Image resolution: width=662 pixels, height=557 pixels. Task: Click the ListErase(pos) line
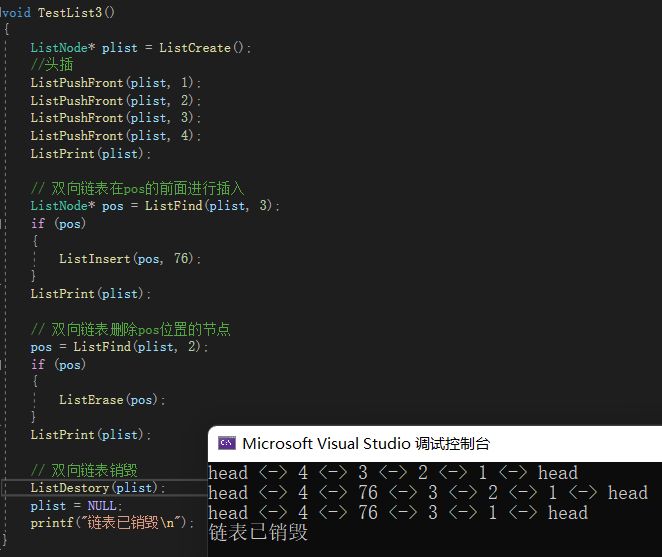tap(112, 399)
